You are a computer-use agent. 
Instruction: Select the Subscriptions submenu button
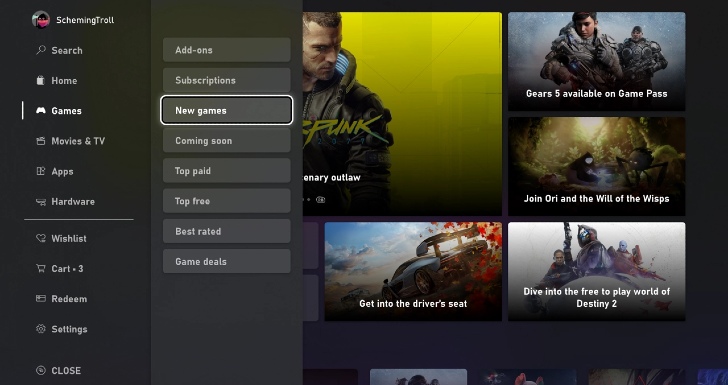click(227, 80)
